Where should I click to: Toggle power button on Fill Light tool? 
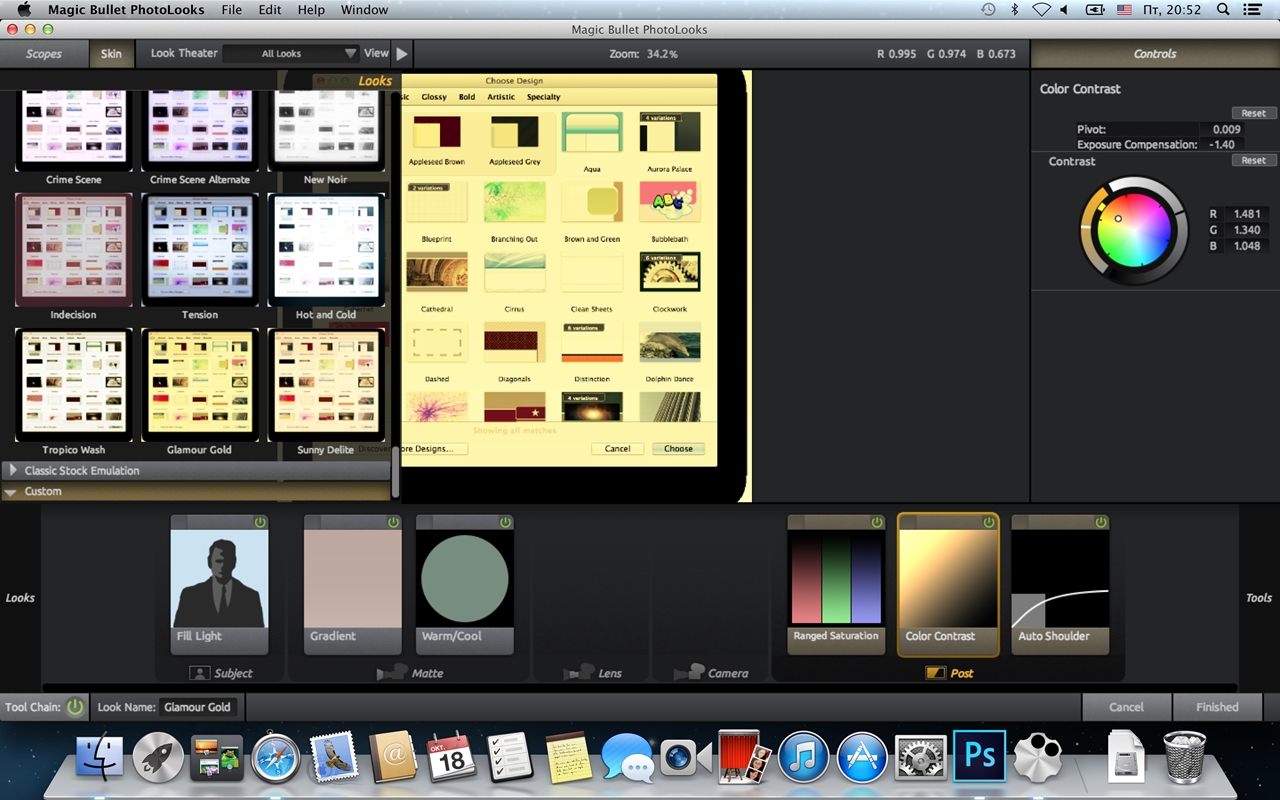260,522
